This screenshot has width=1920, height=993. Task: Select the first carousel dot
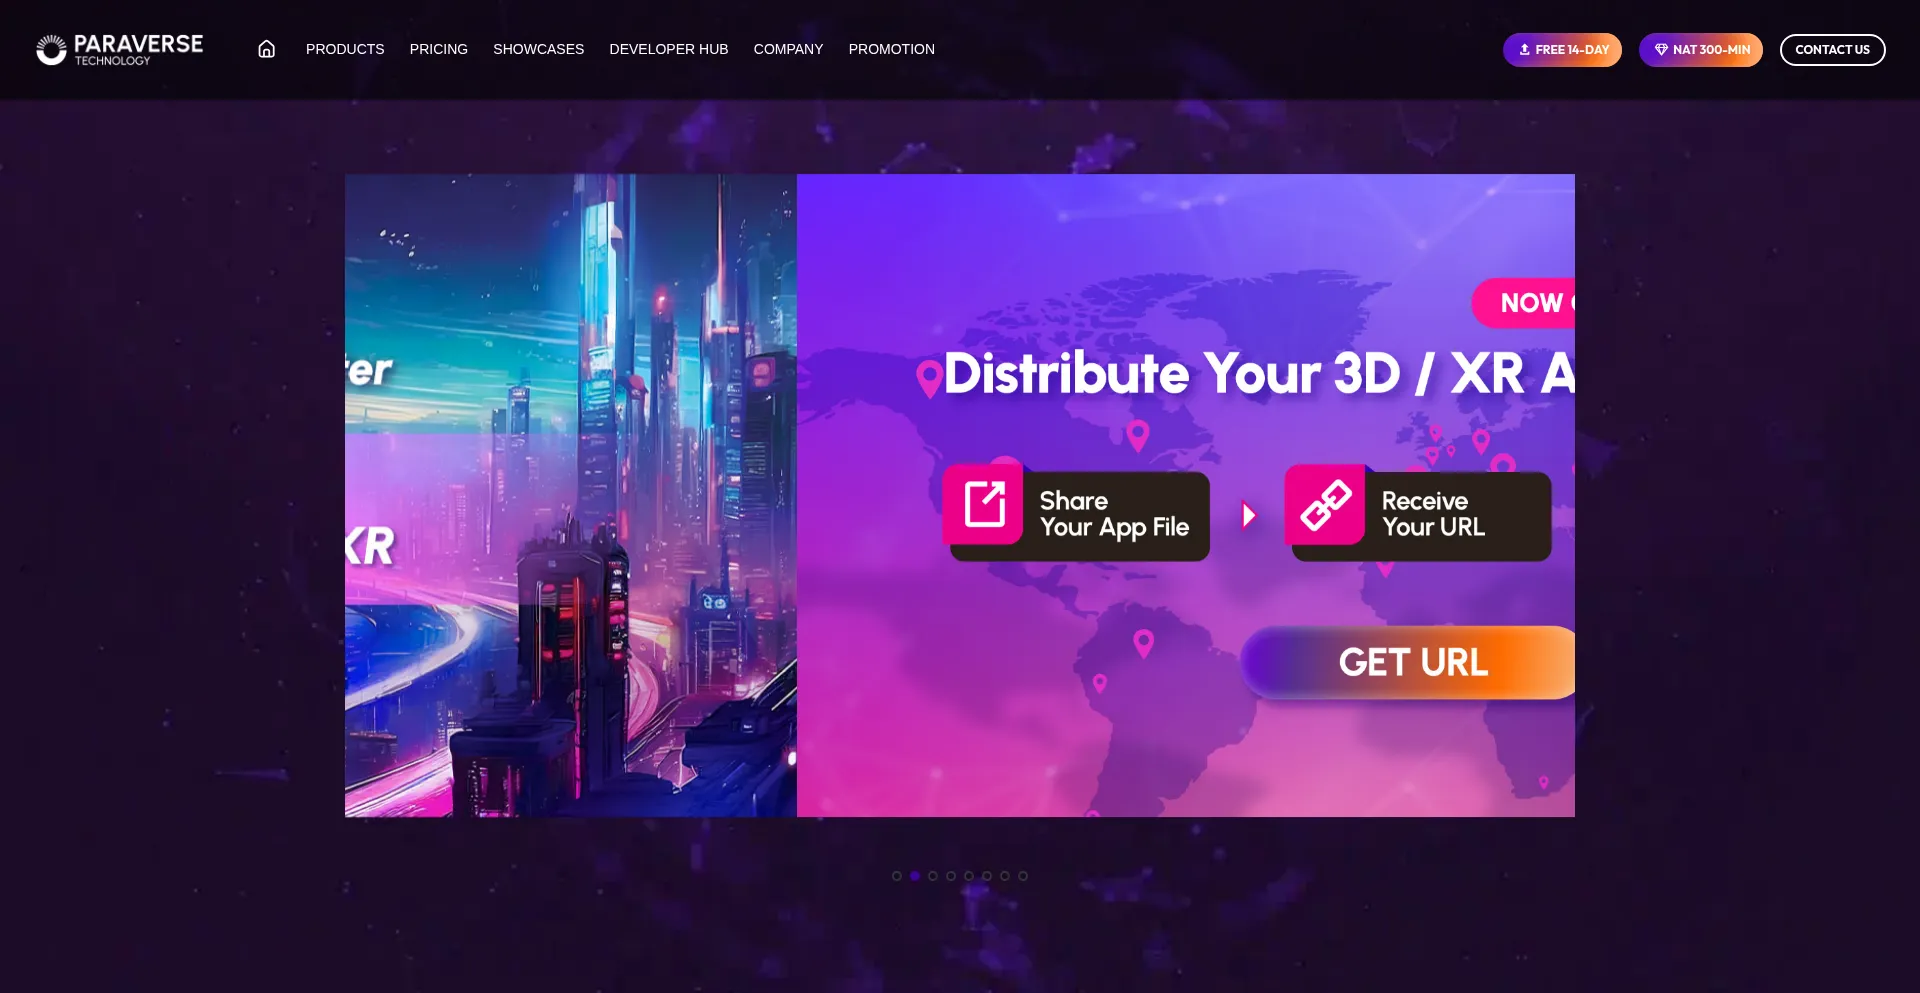point(897,876)
